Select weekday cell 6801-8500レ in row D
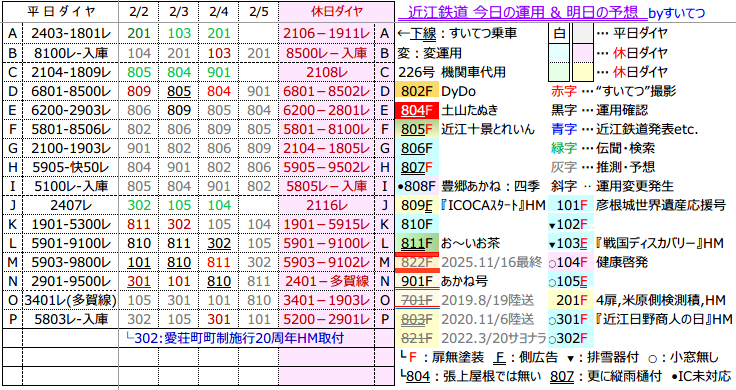This screenshot has height=390, width=736. [x=71, y=91]
